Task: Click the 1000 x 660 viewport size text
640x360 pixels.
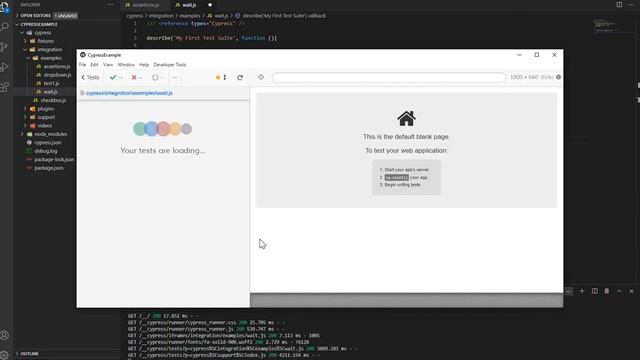Action: [x=524, y=77]
